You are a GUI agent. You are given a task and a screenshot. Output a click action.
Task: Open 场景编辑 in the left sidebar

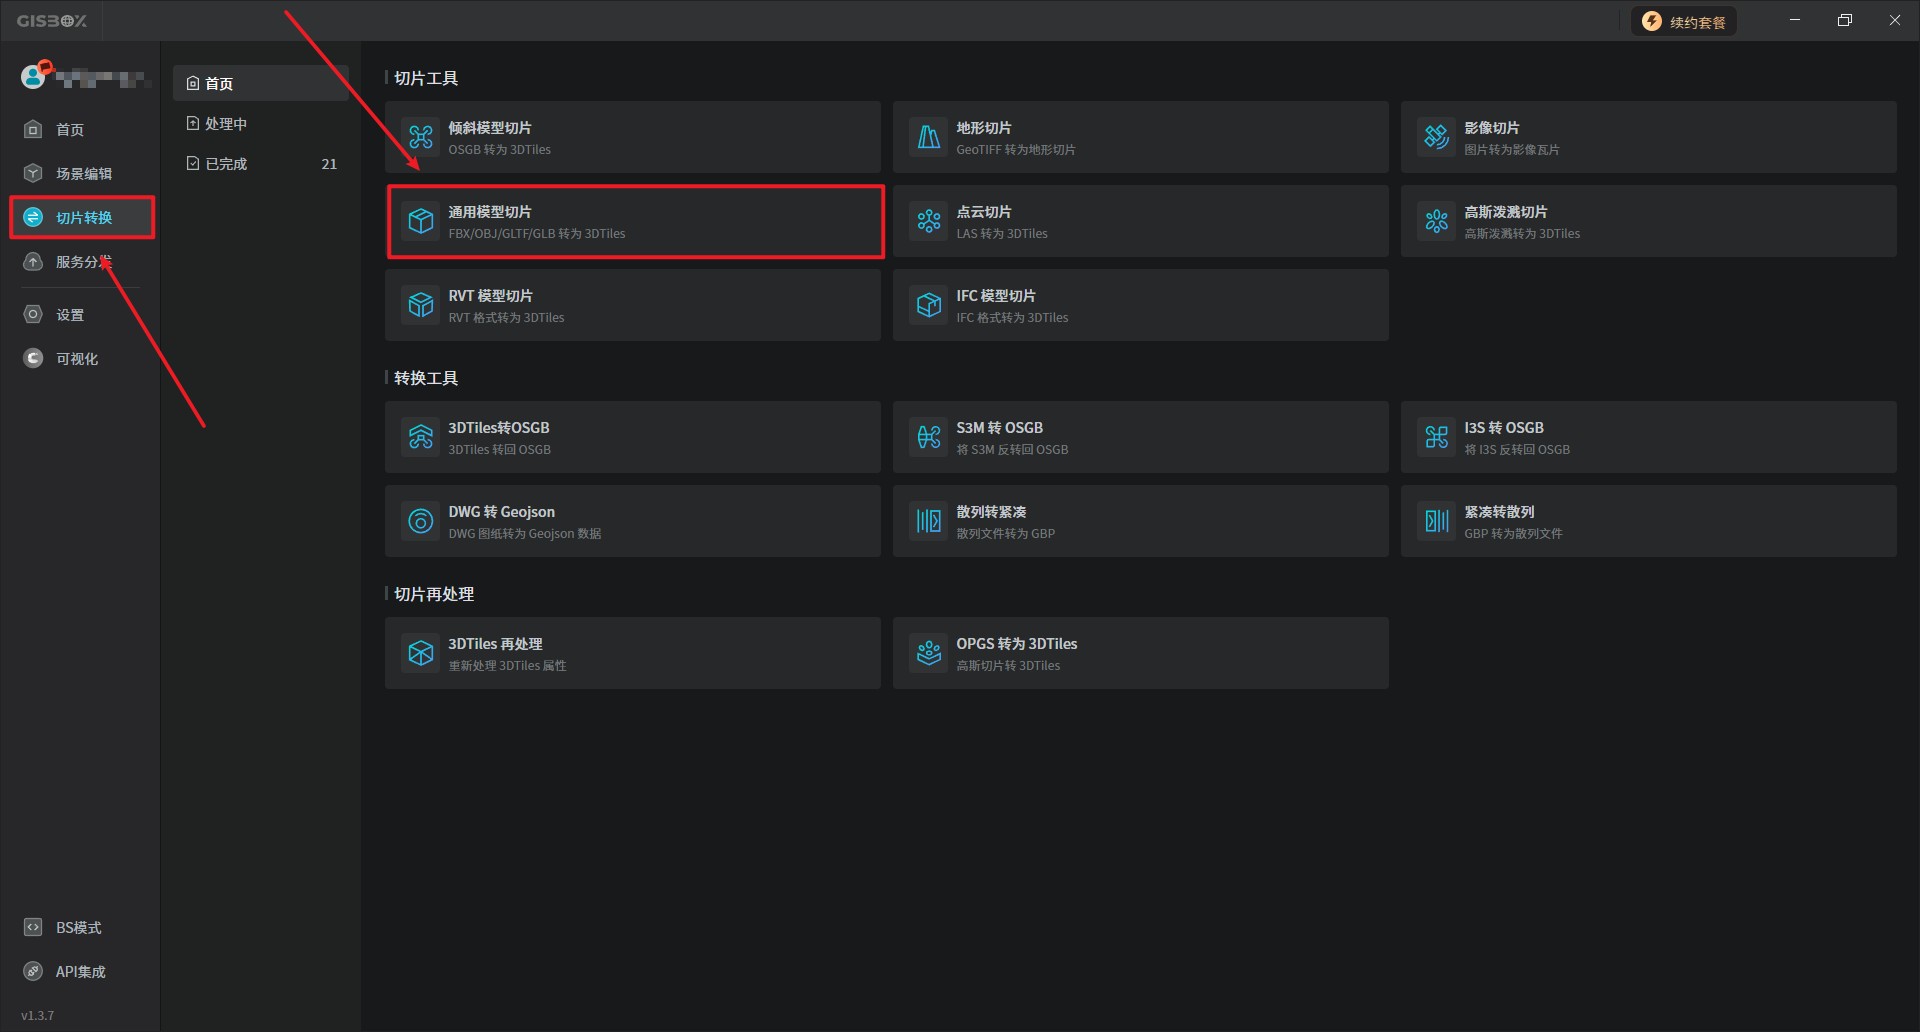pos(82,174)
